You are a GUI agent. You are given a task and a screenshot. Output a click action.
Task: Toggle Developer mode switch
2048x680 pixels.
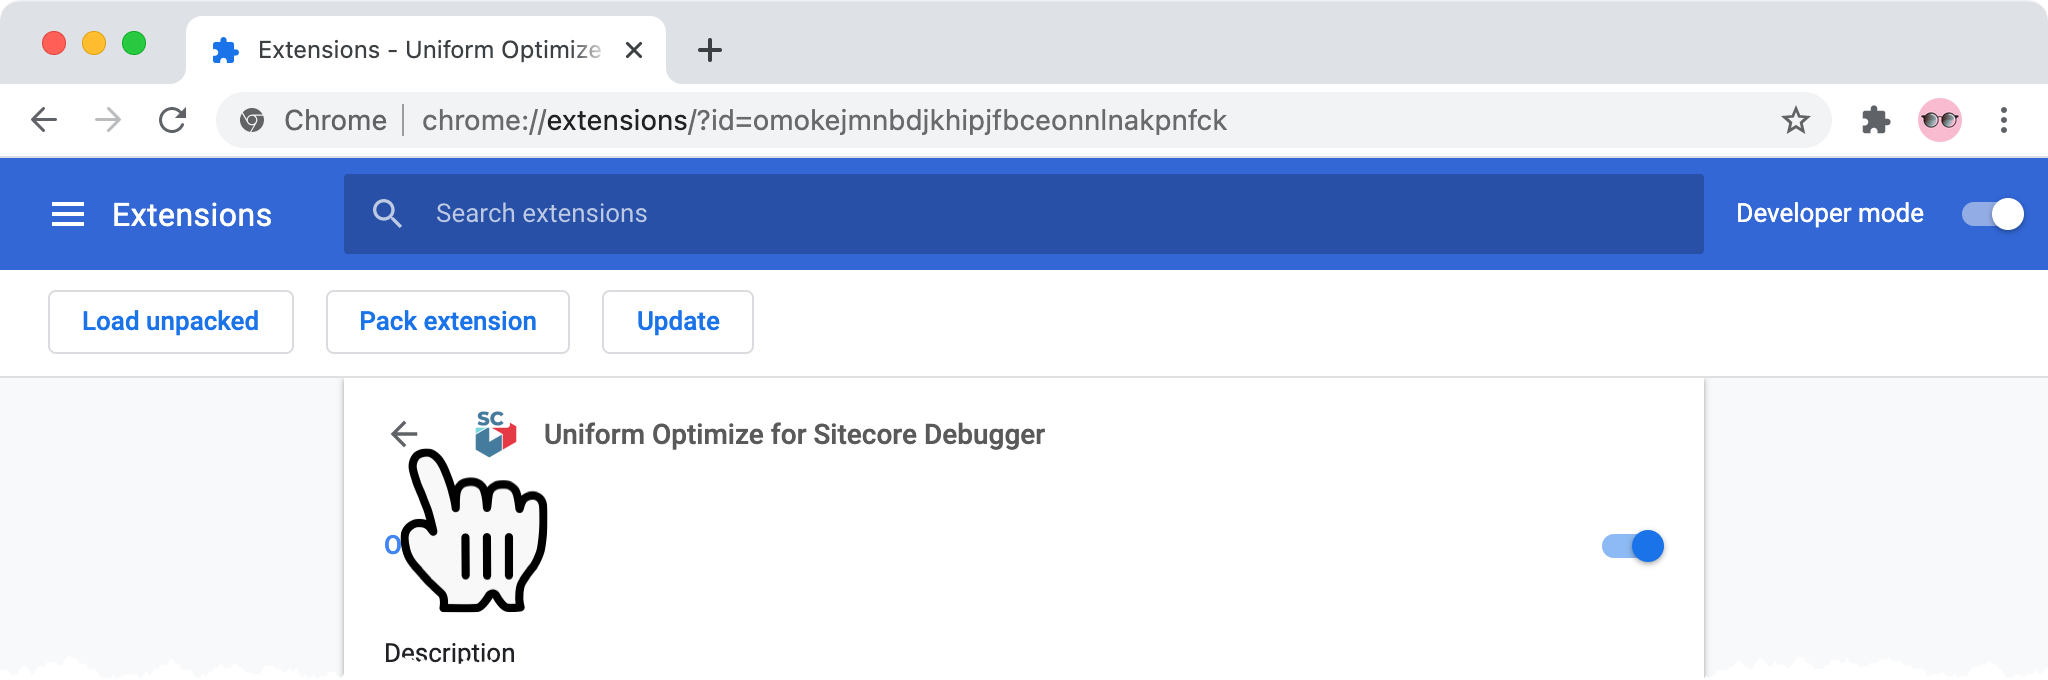click(x=1992, y=214)
